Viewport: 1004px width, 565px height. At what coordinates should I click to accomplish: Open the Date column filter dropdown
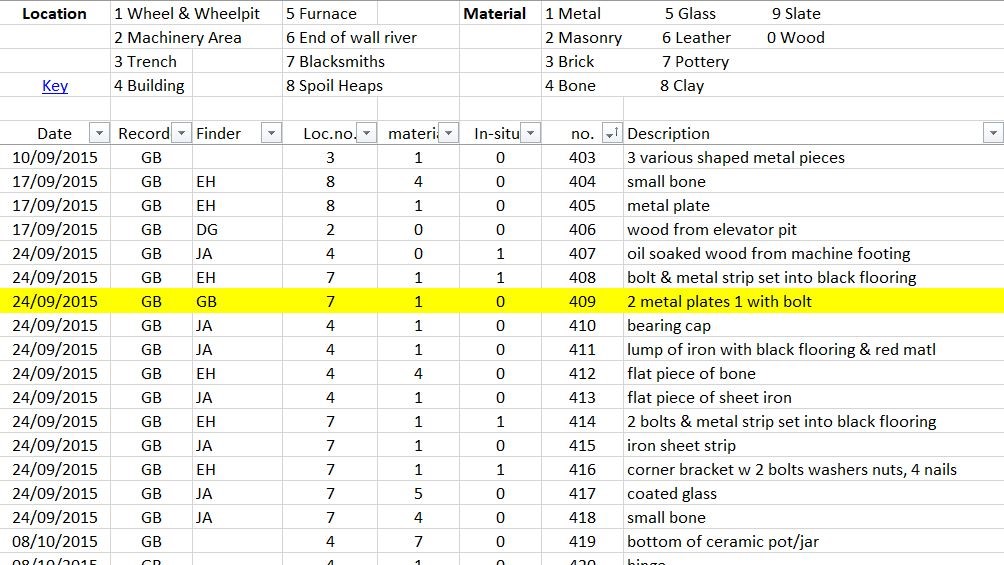(99, 133)
